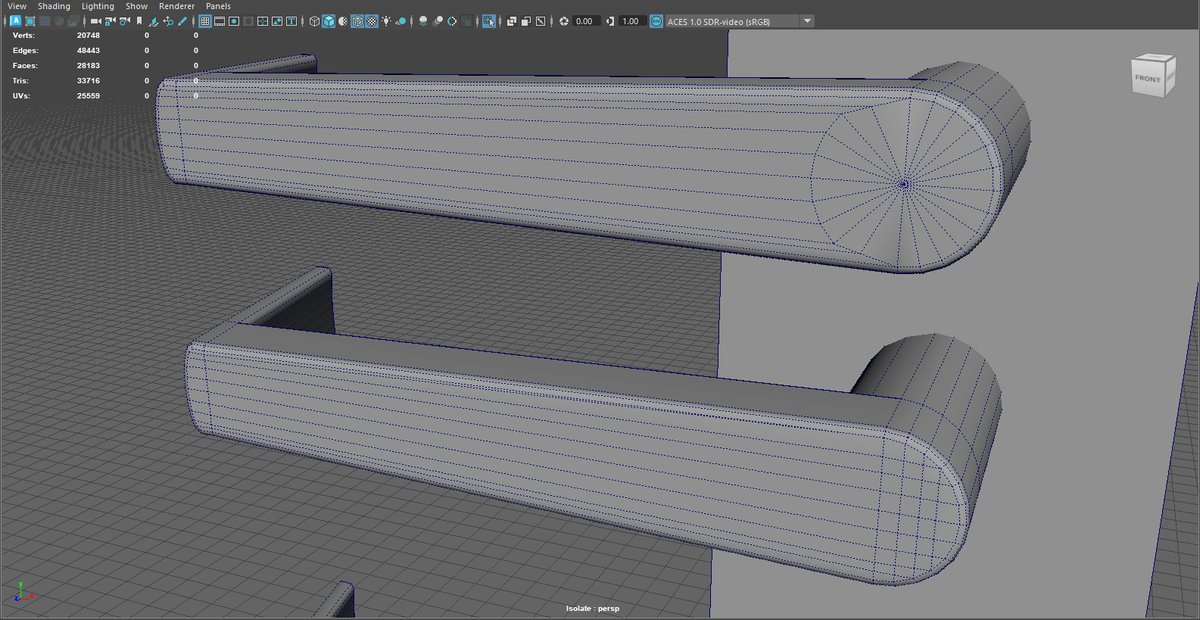Activate the 2D Pan/Zoom icon

(168, 21)
